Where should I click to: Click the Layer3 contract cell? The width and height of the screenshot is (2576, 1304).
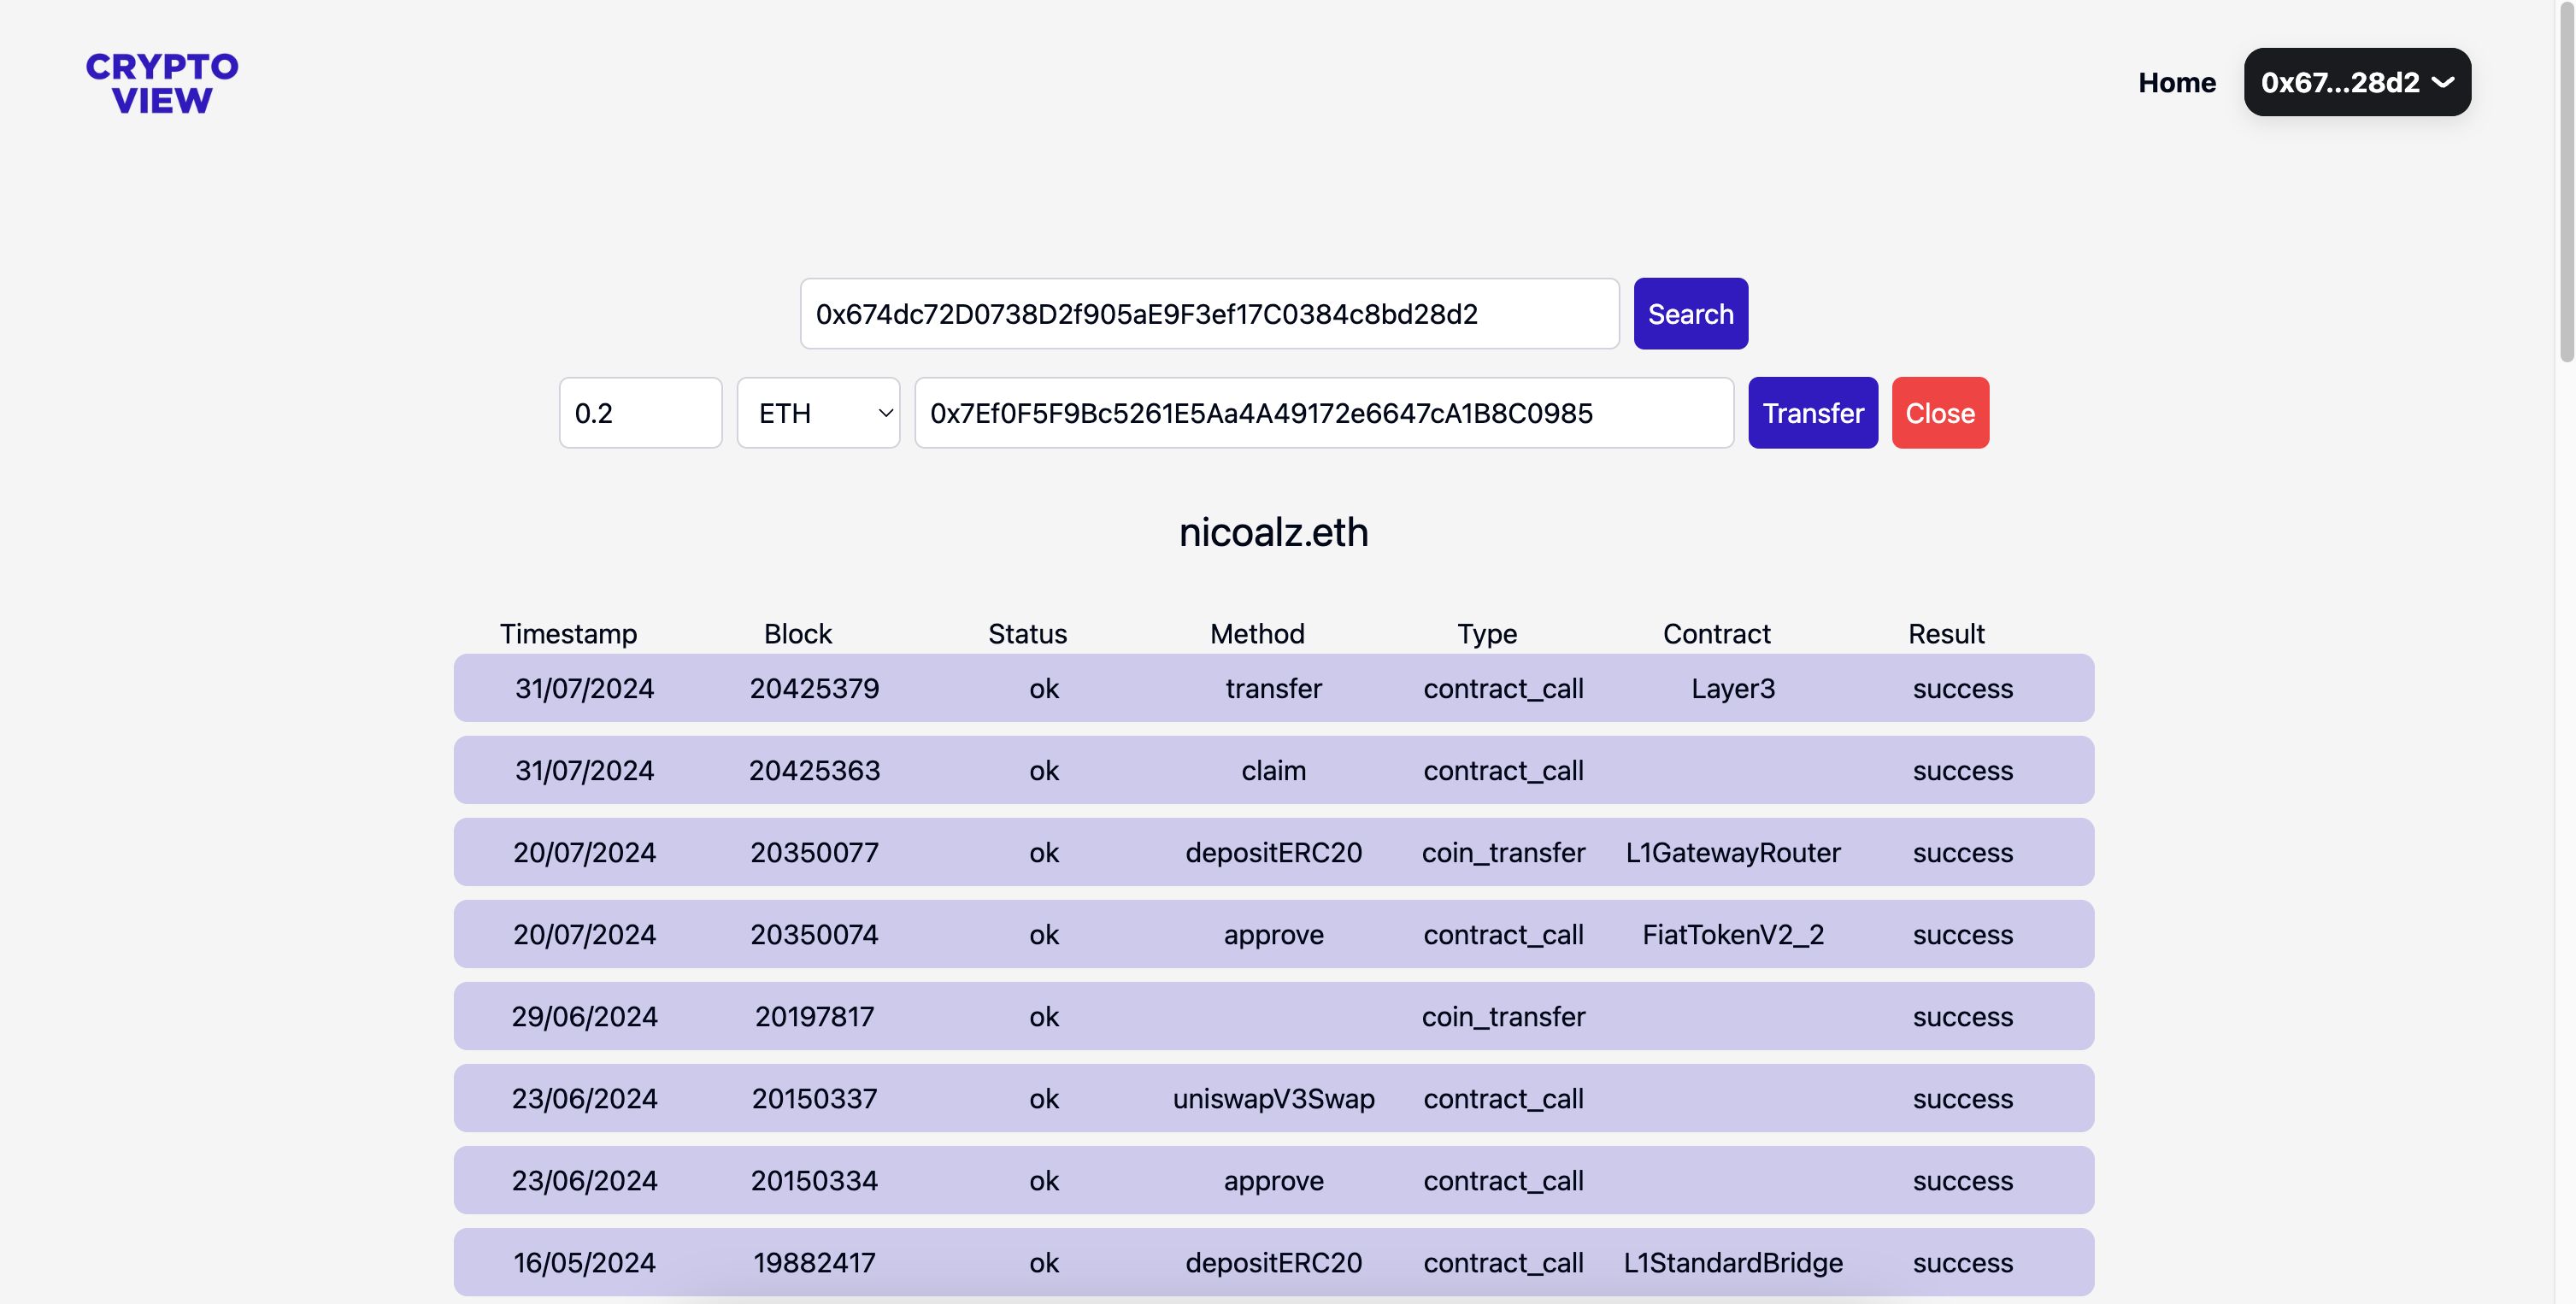[1733, 688]
